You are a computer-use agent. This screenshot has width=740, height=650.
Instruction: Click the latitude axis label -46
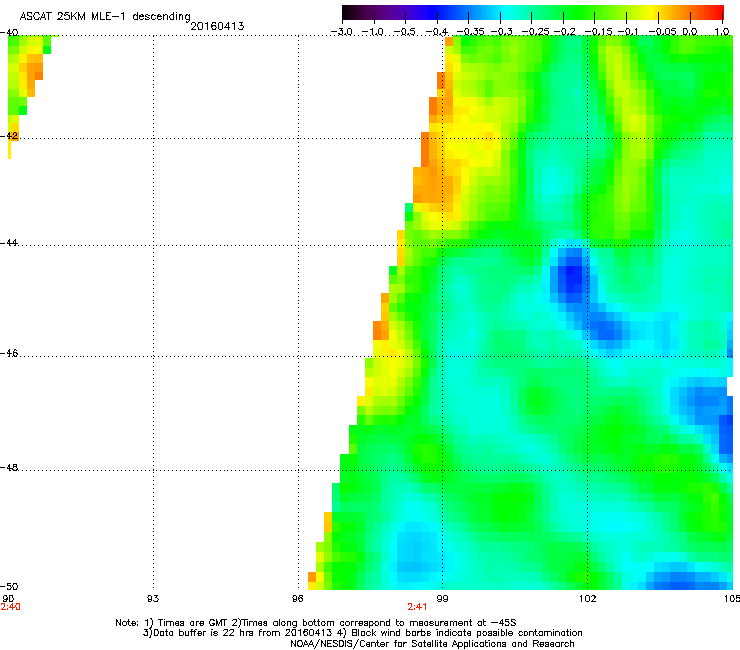coord(9,353)
